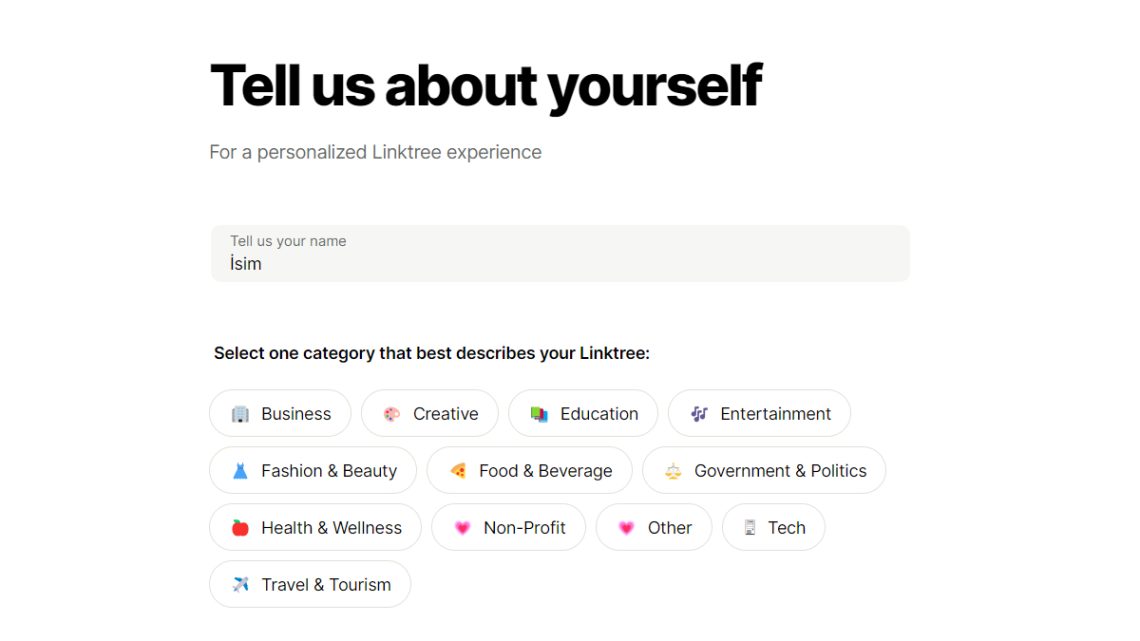
Task: Click the books icon on Education
Action: coord(539,414)
